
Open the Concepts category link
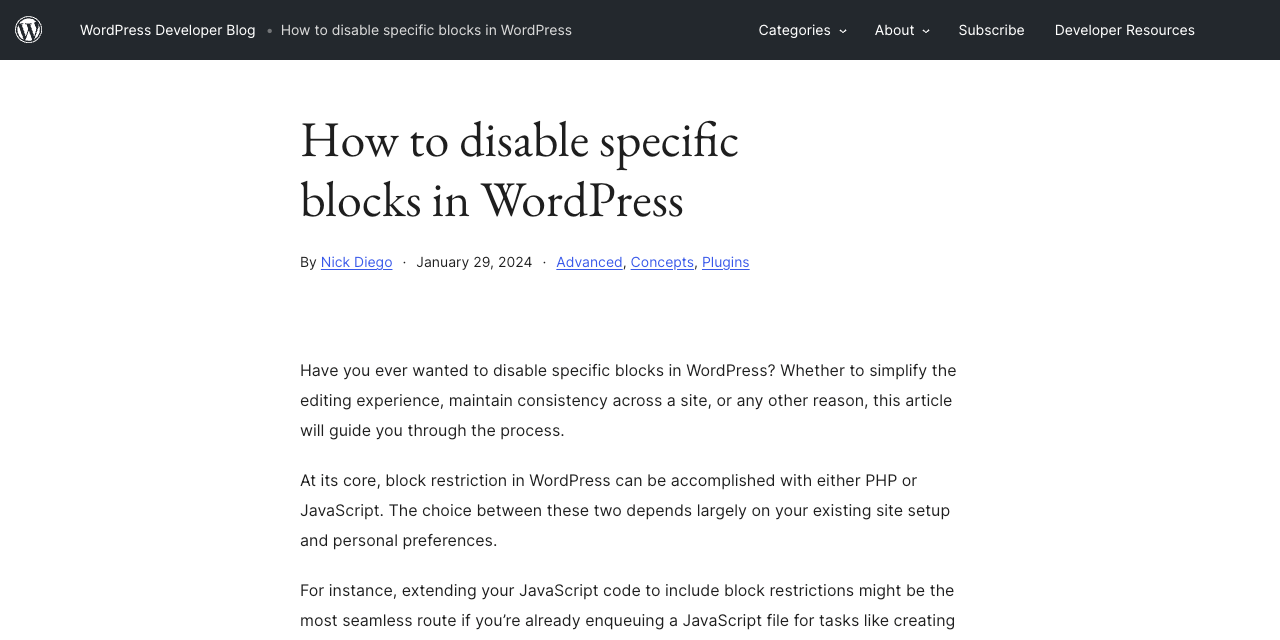[662, 262]
